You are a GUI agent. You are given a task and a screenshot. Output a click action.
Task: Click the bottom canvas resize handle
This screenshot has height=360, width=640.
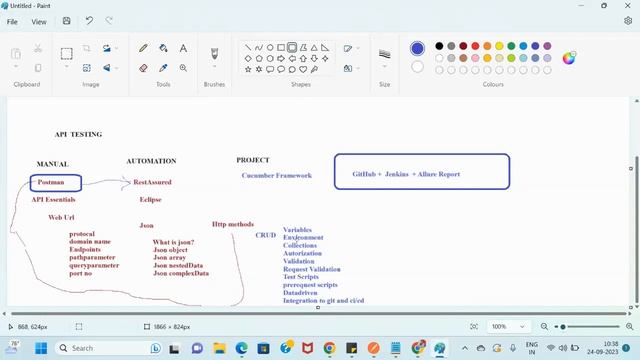(x=318, y=307)
